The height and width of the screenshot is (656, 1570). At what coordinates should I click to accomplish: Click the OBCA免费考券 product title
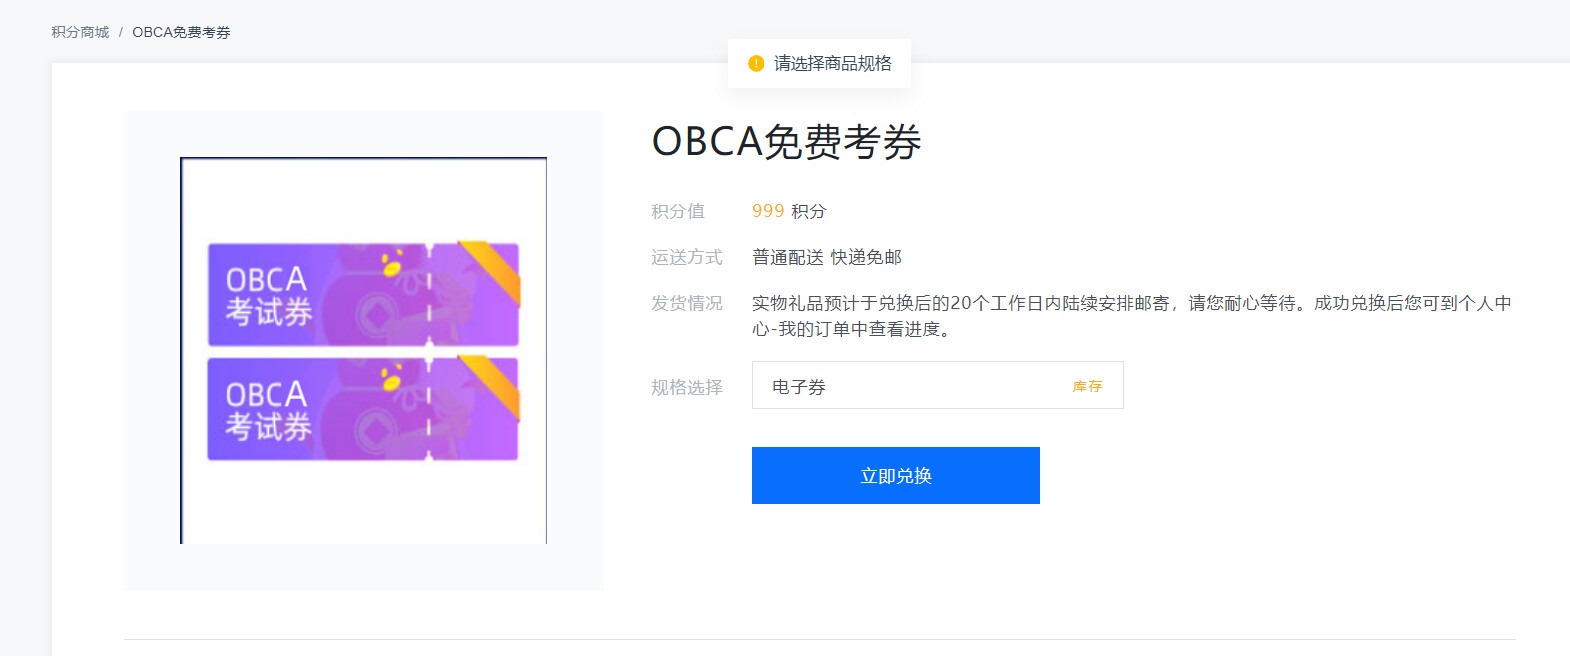(786, 141)
